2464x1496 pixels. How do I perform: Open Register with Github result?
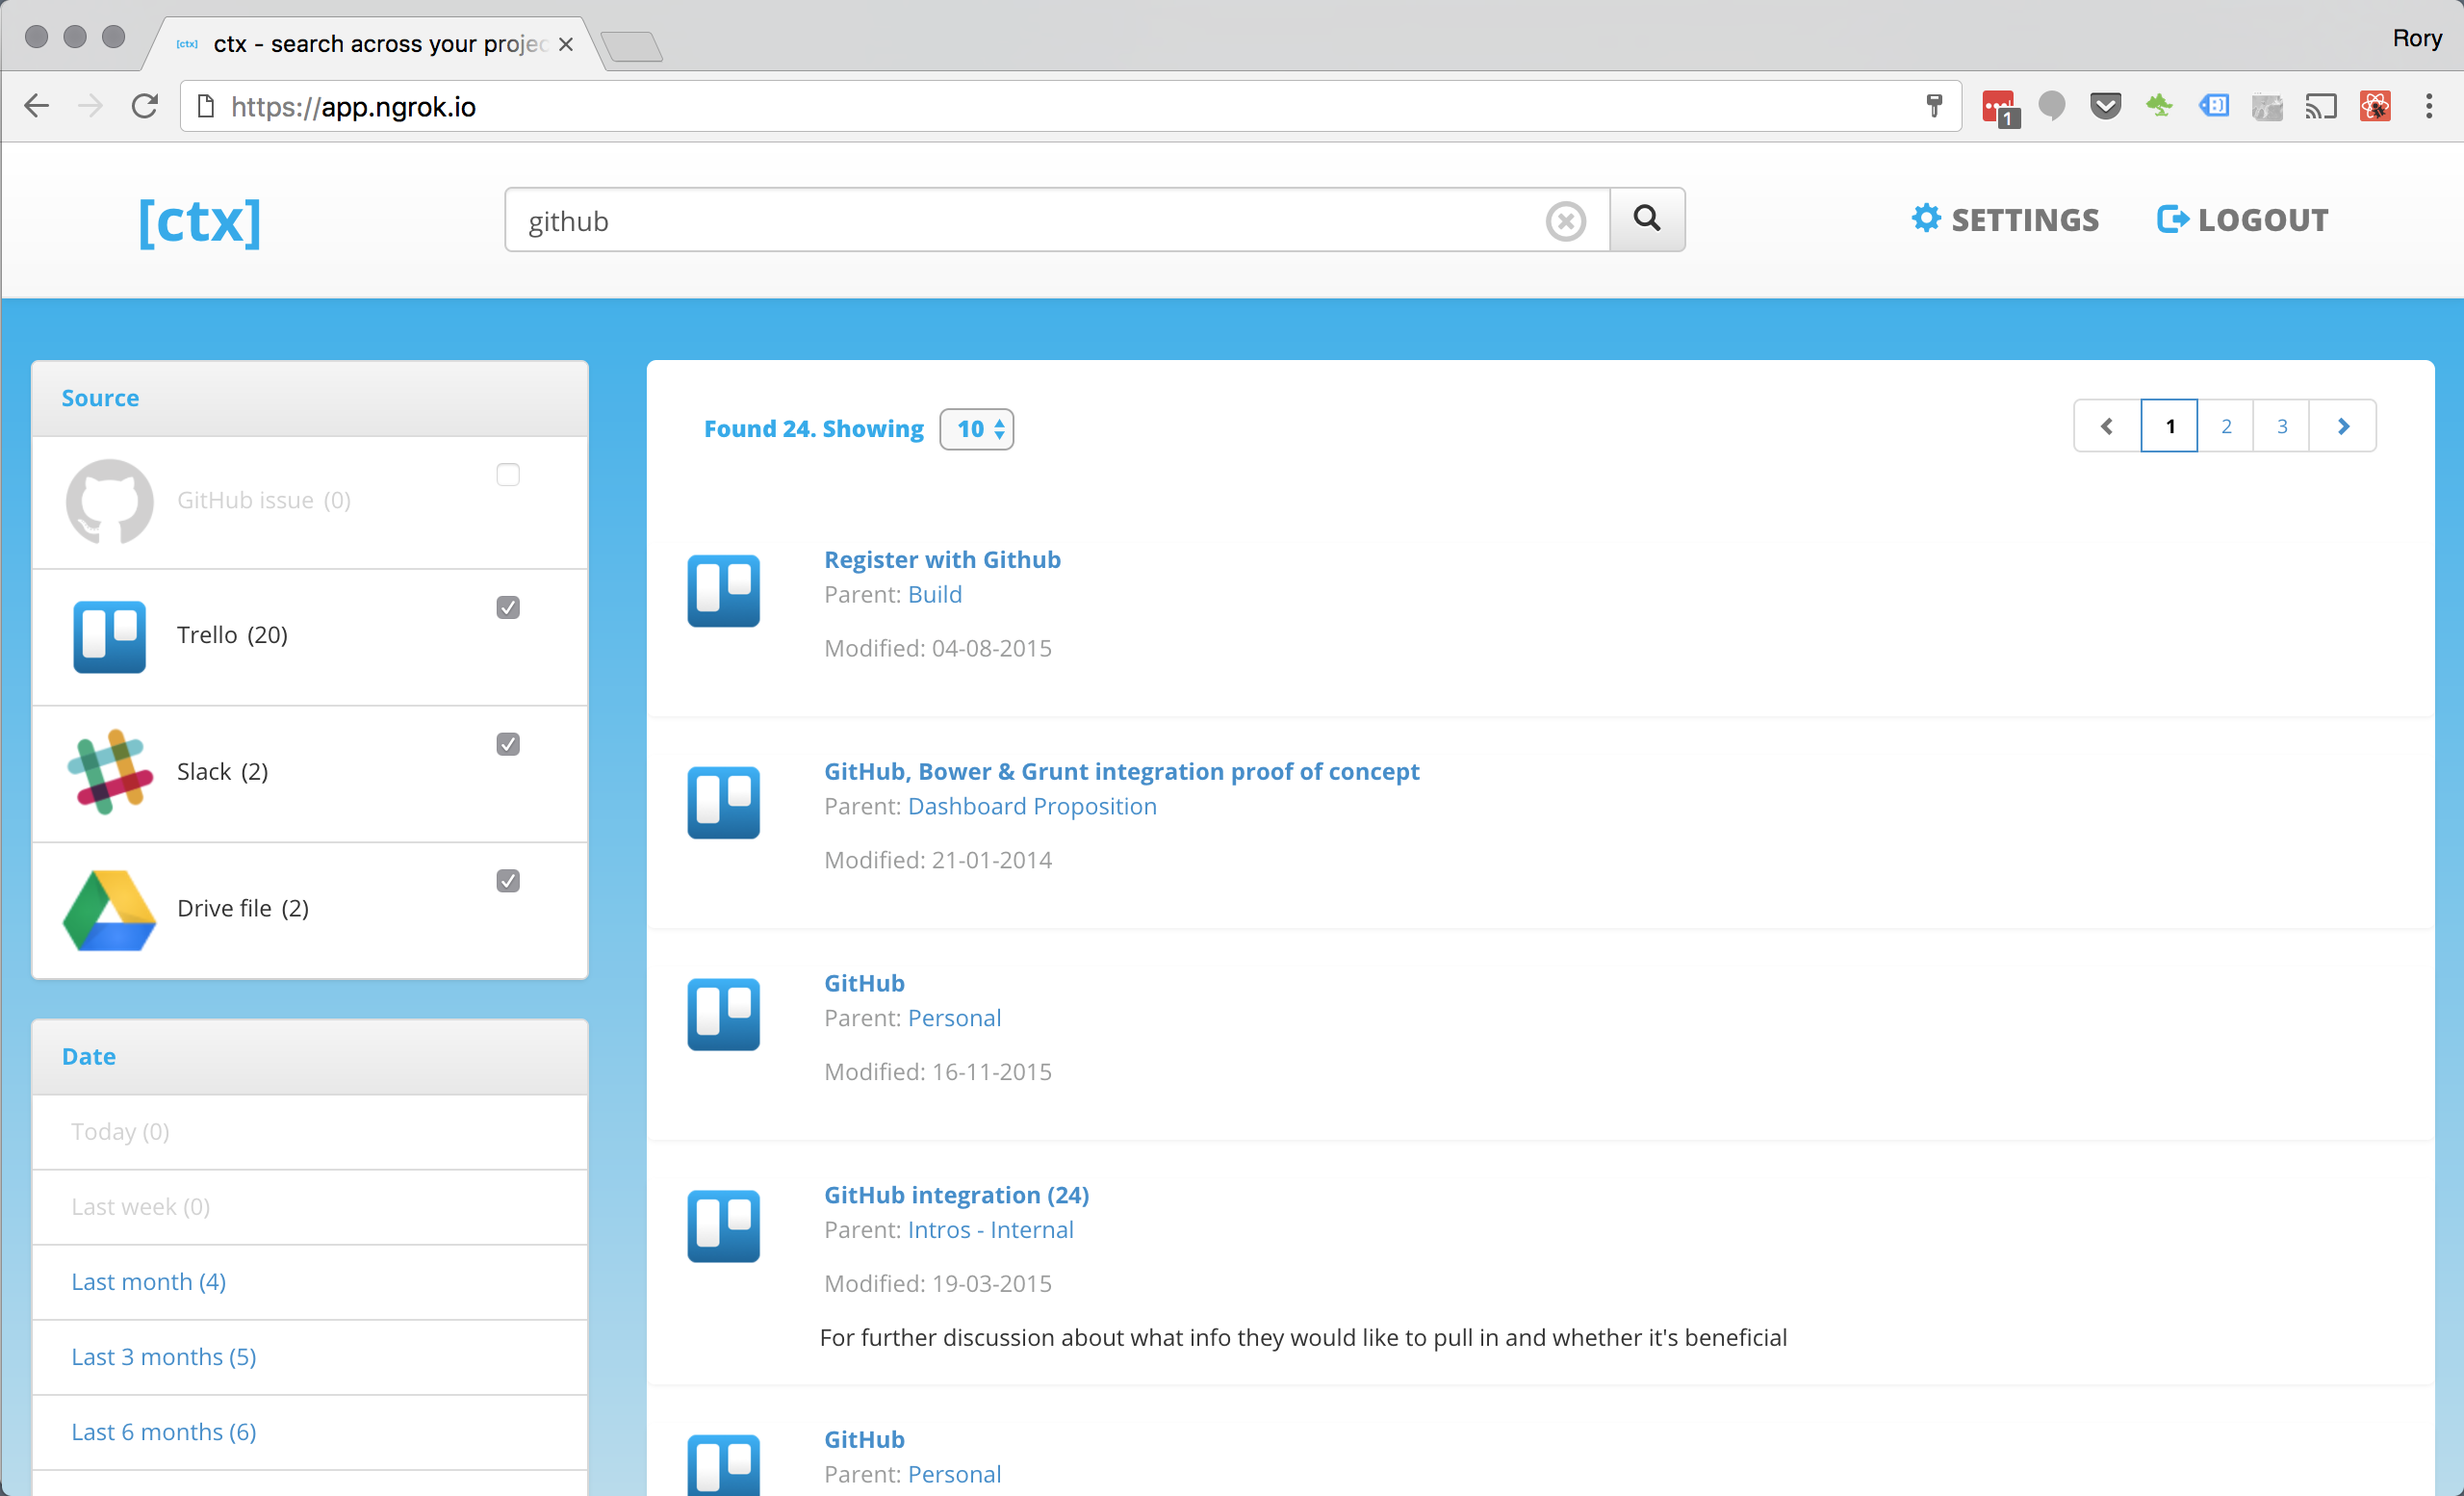click(942, 559)
